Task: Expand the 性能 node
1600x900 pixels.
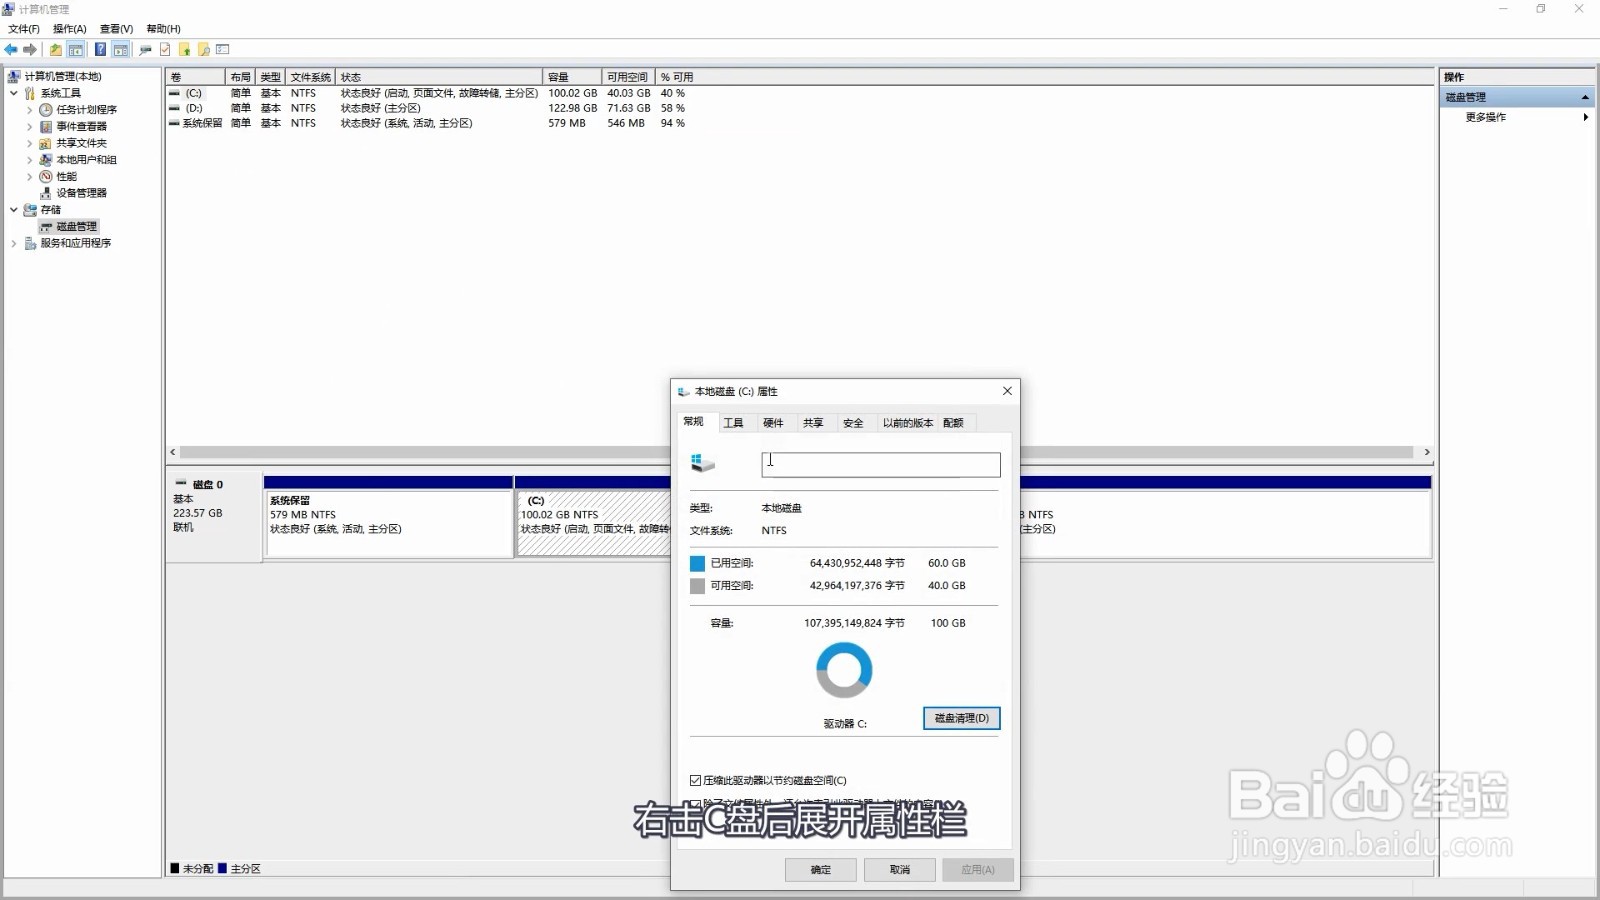Action: (x=29, y=176)
